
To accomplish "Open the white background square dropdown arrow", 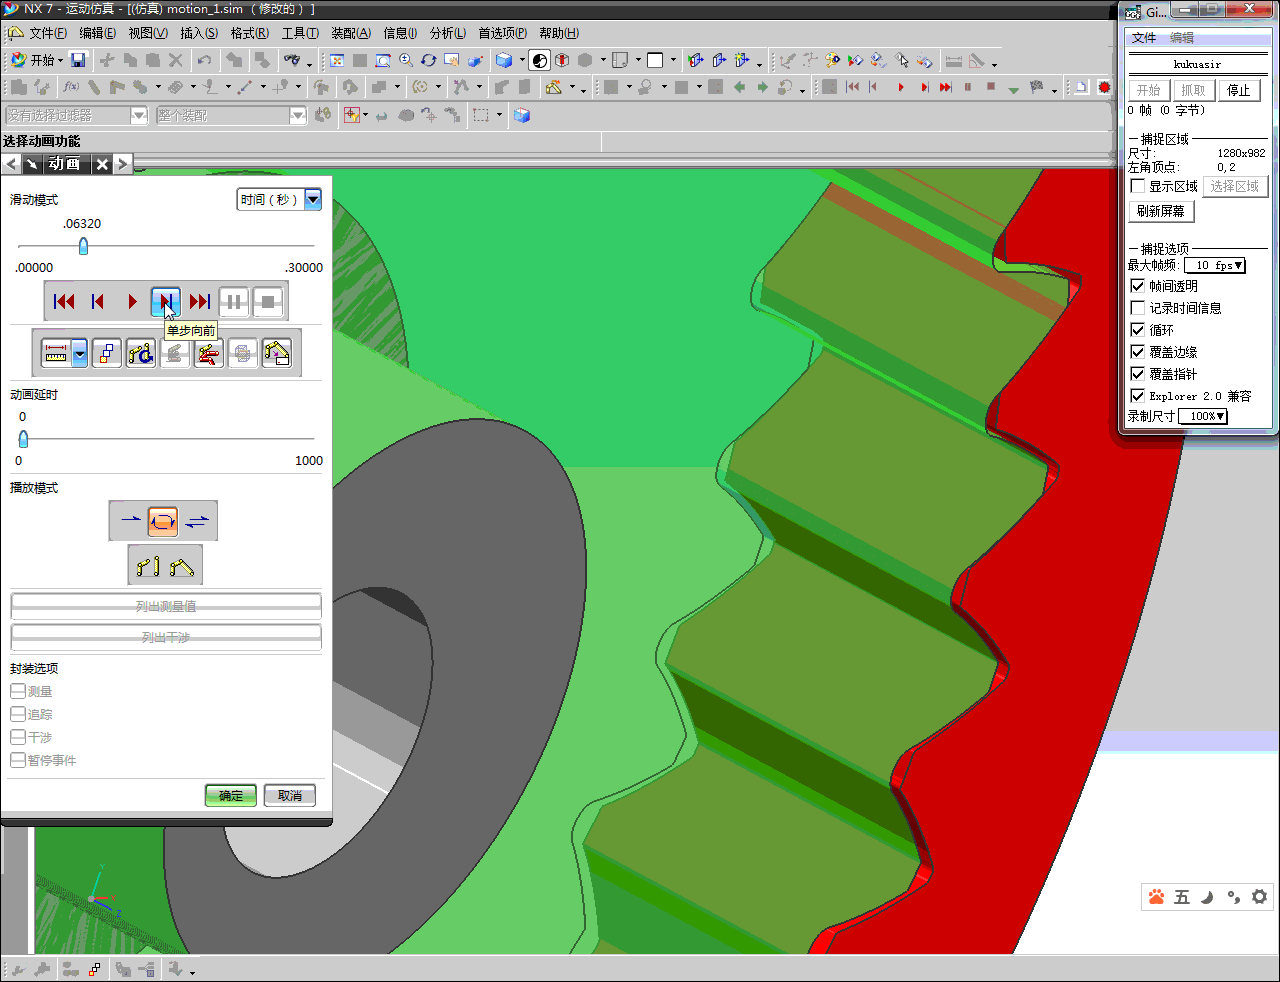I will click(x=673, y=60).
